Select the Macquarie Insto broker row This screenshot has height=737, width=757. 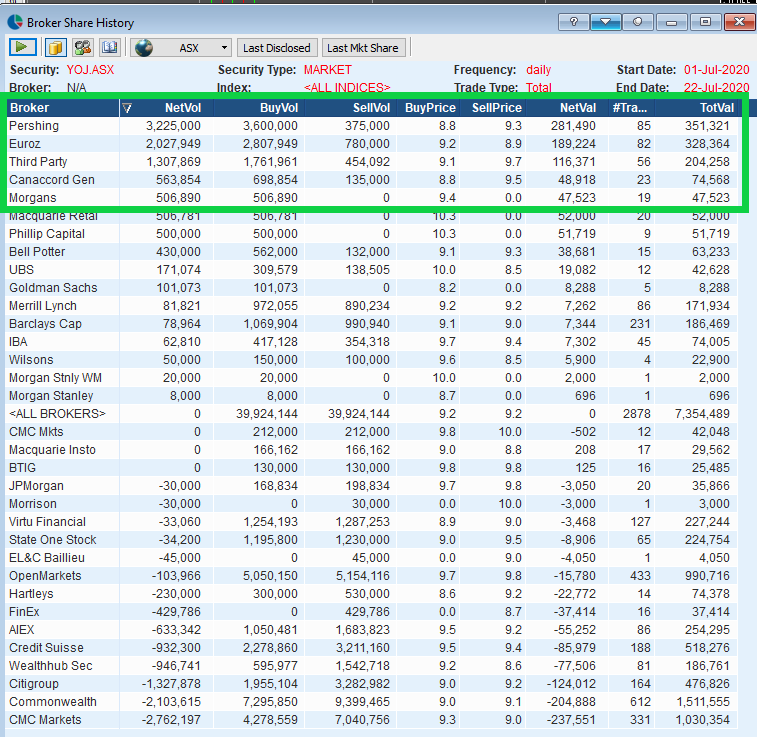tap(372, 450)
